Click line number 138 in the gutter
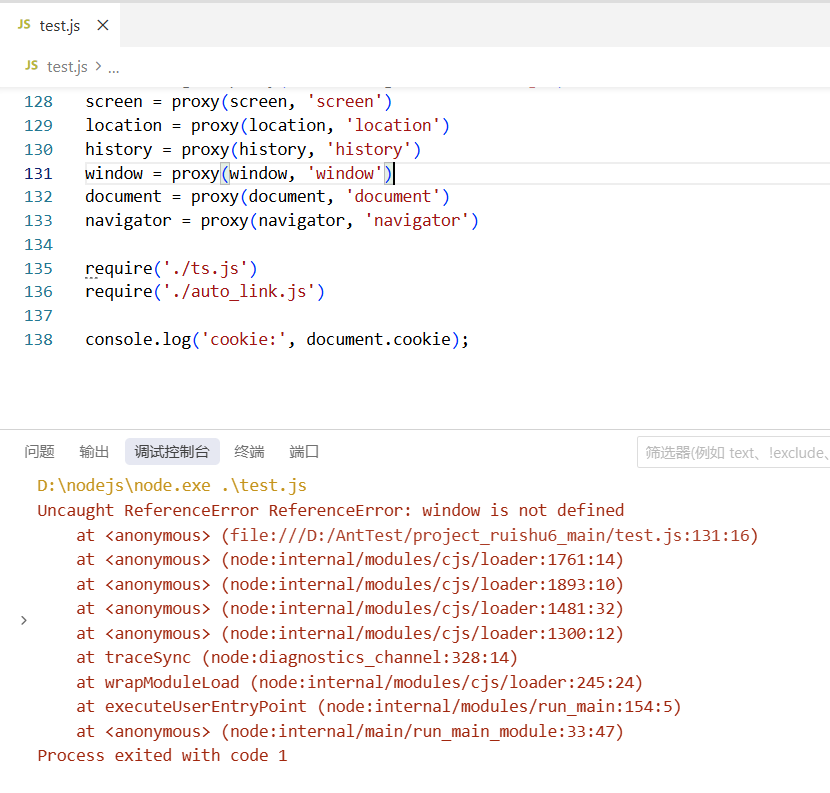Image resolution: width=830 pixels, height=793 pixels. [38, 340]
